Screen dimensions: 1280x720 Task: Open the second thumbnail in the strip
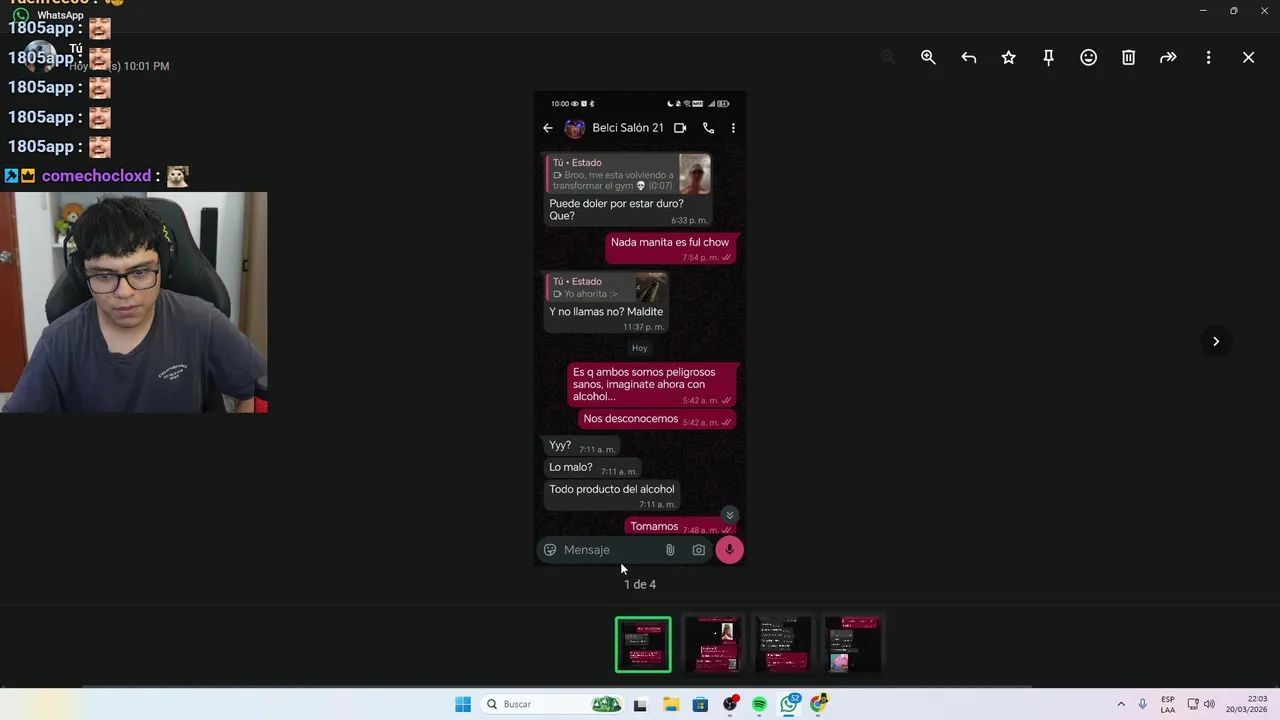713,644
